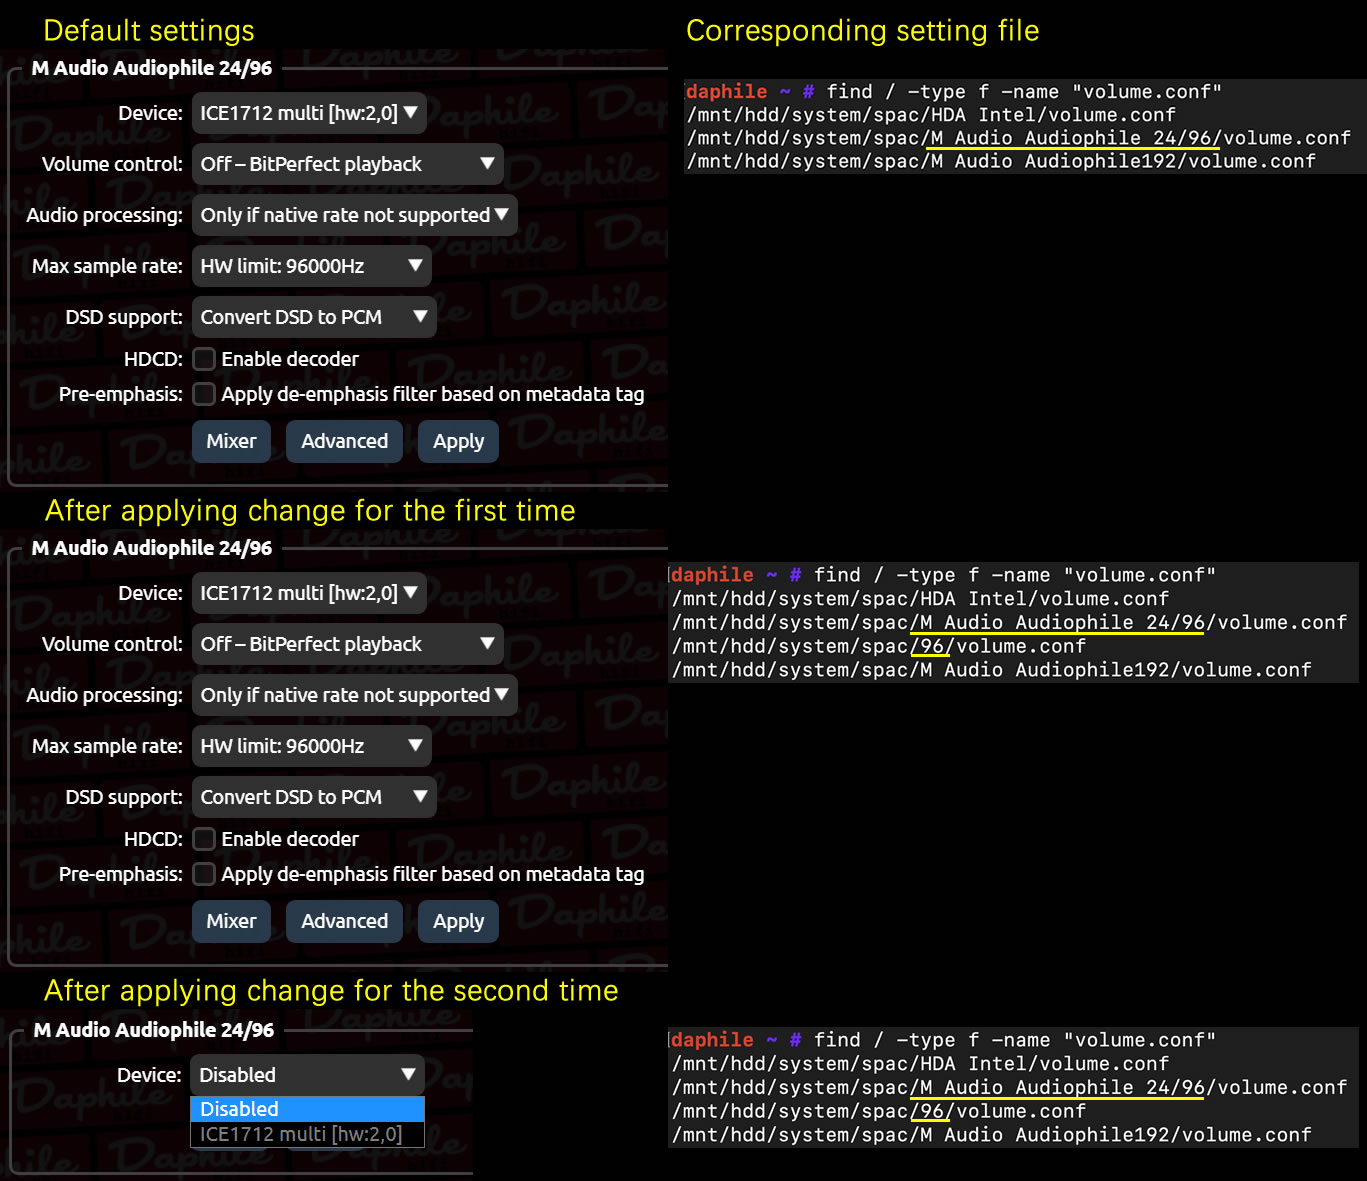Select highlighted Disabled option in dropdown list
The height and width of the screenshot is (1181, 1367).
tap(307, 1109)
